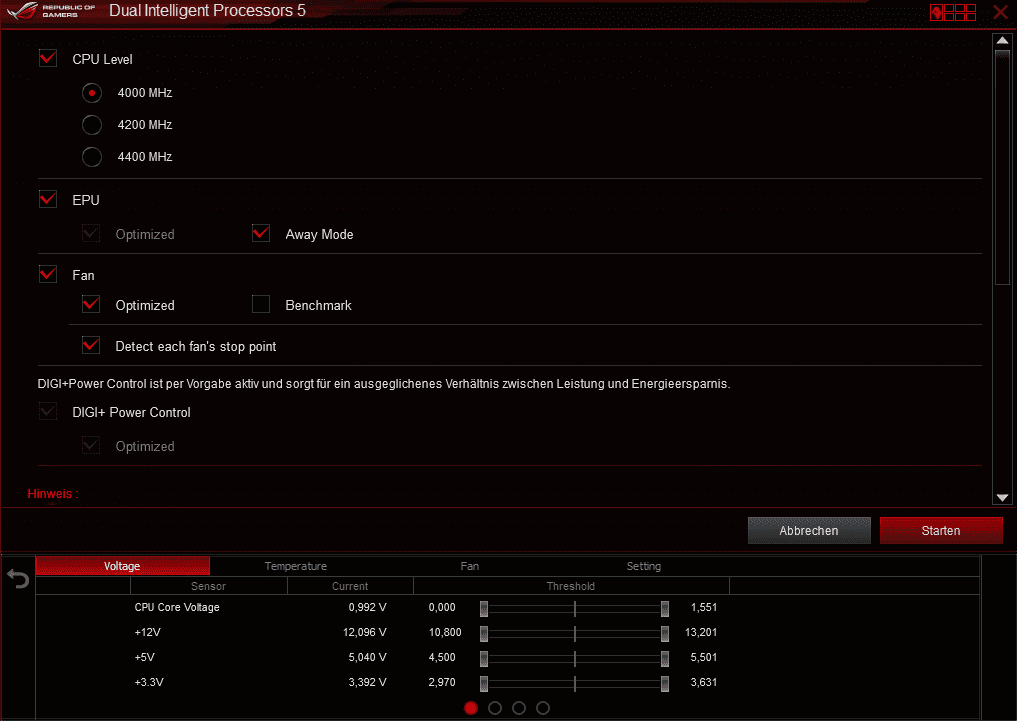The height and width of the screenshot is (721, 1017).
Task: Choose the 4400 MHz CPU level
Action: pyautogui.click(x=92, y=156)
